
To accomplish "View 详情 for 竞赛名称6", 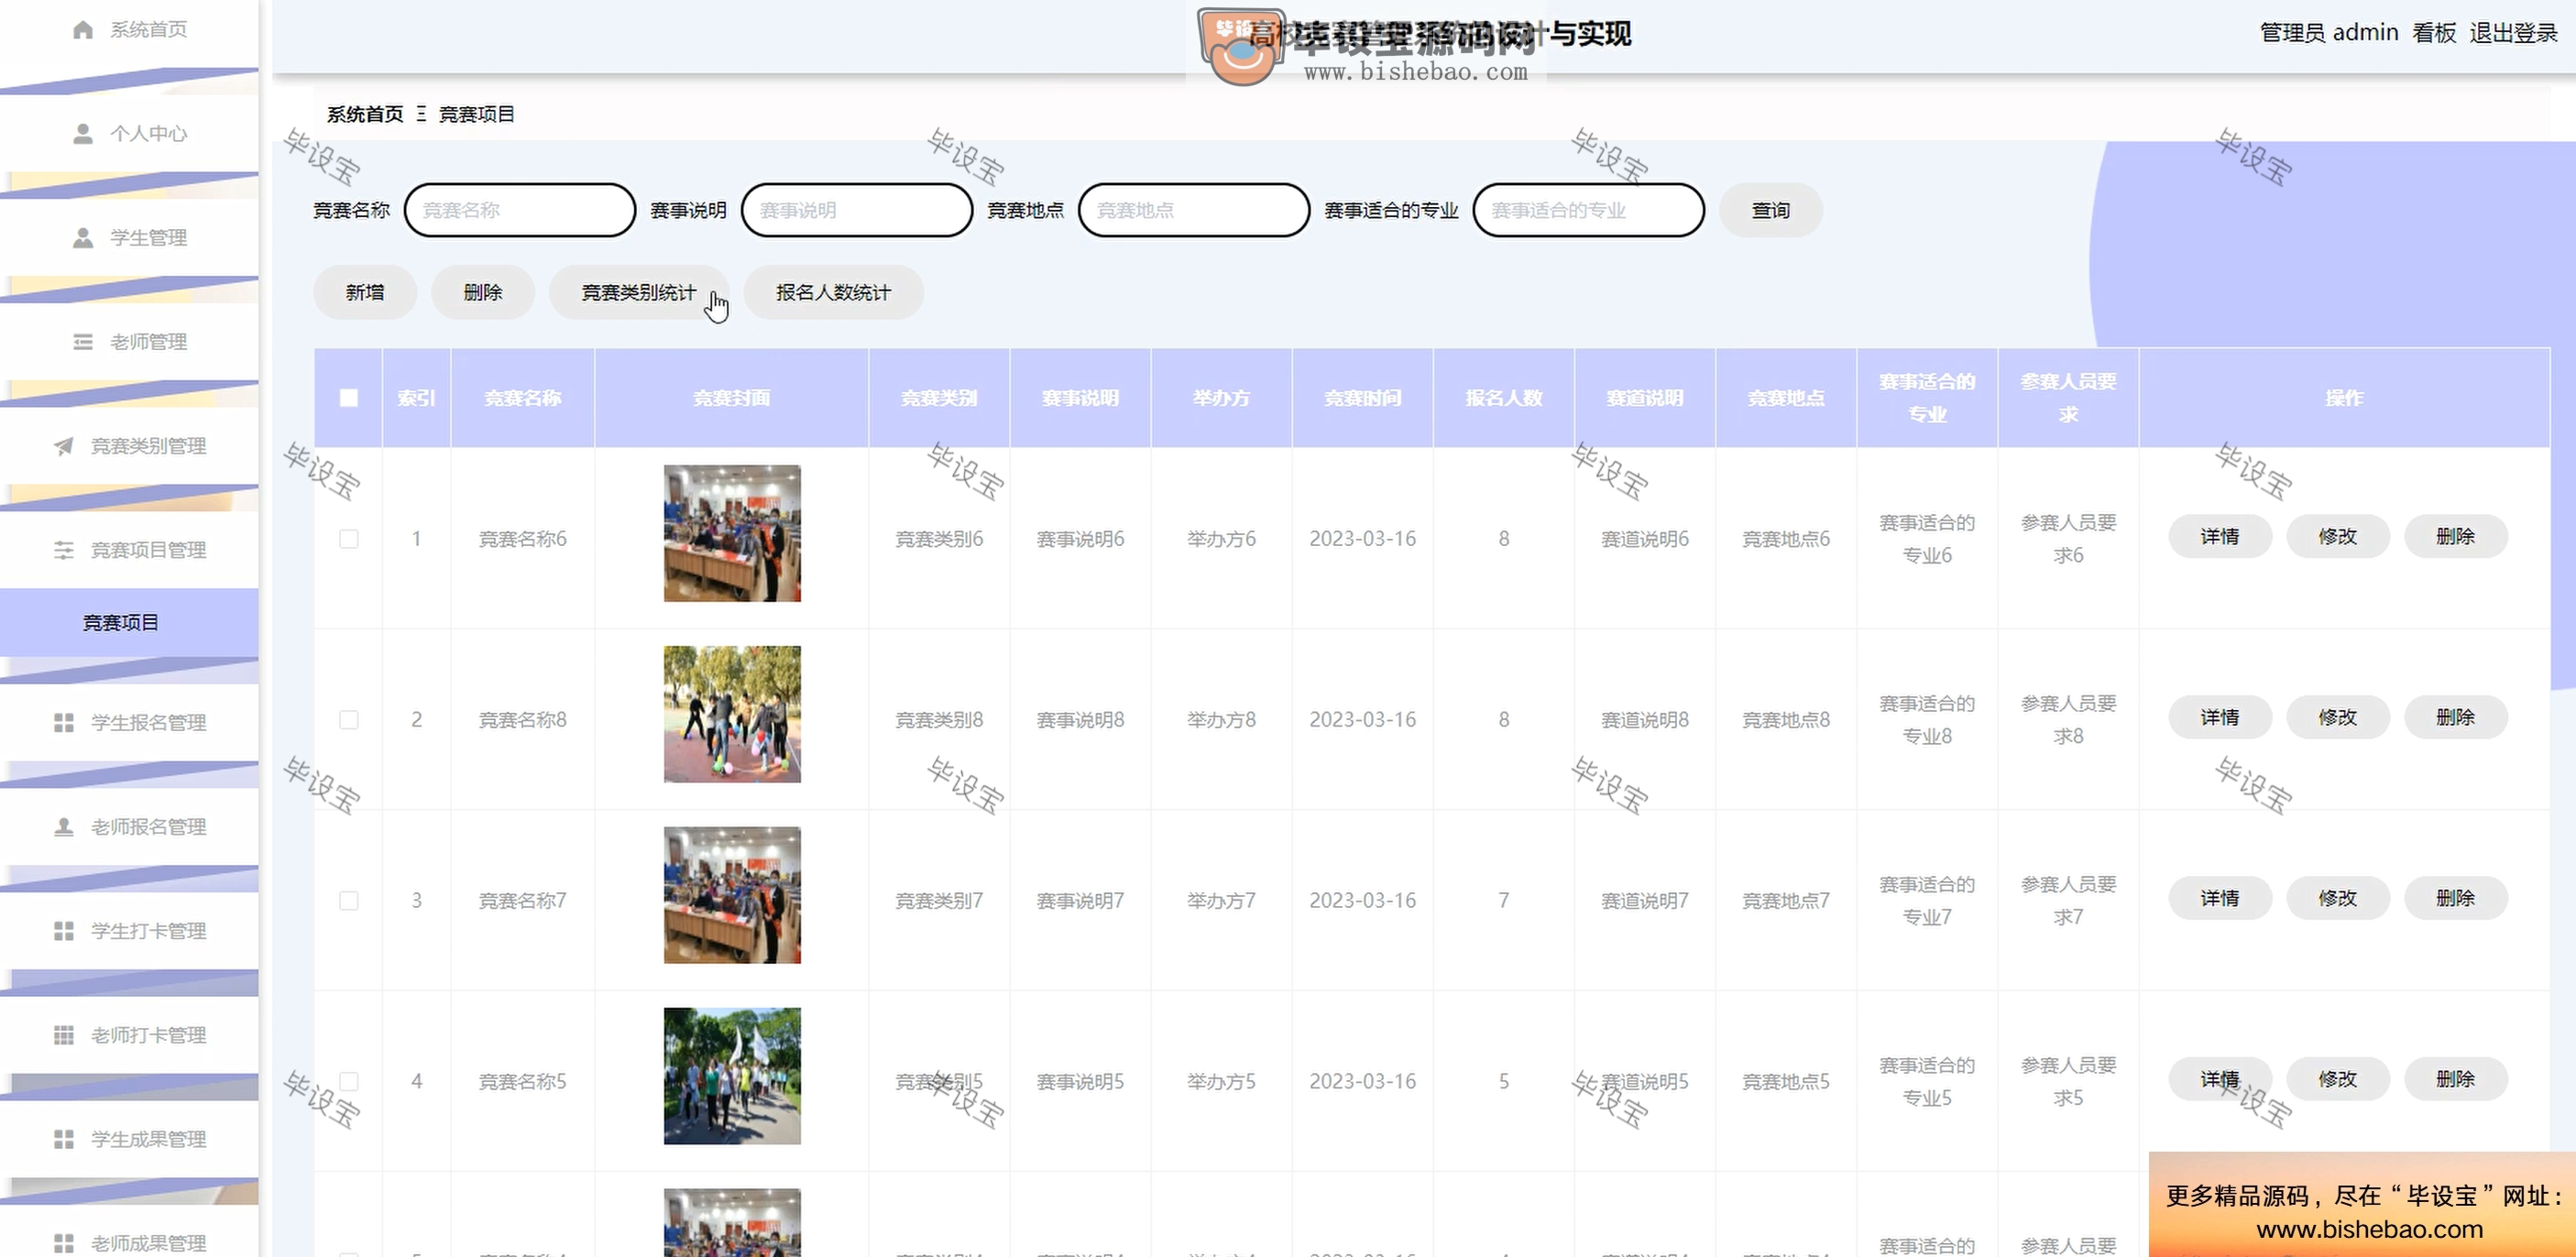I will click(2220, 537).
